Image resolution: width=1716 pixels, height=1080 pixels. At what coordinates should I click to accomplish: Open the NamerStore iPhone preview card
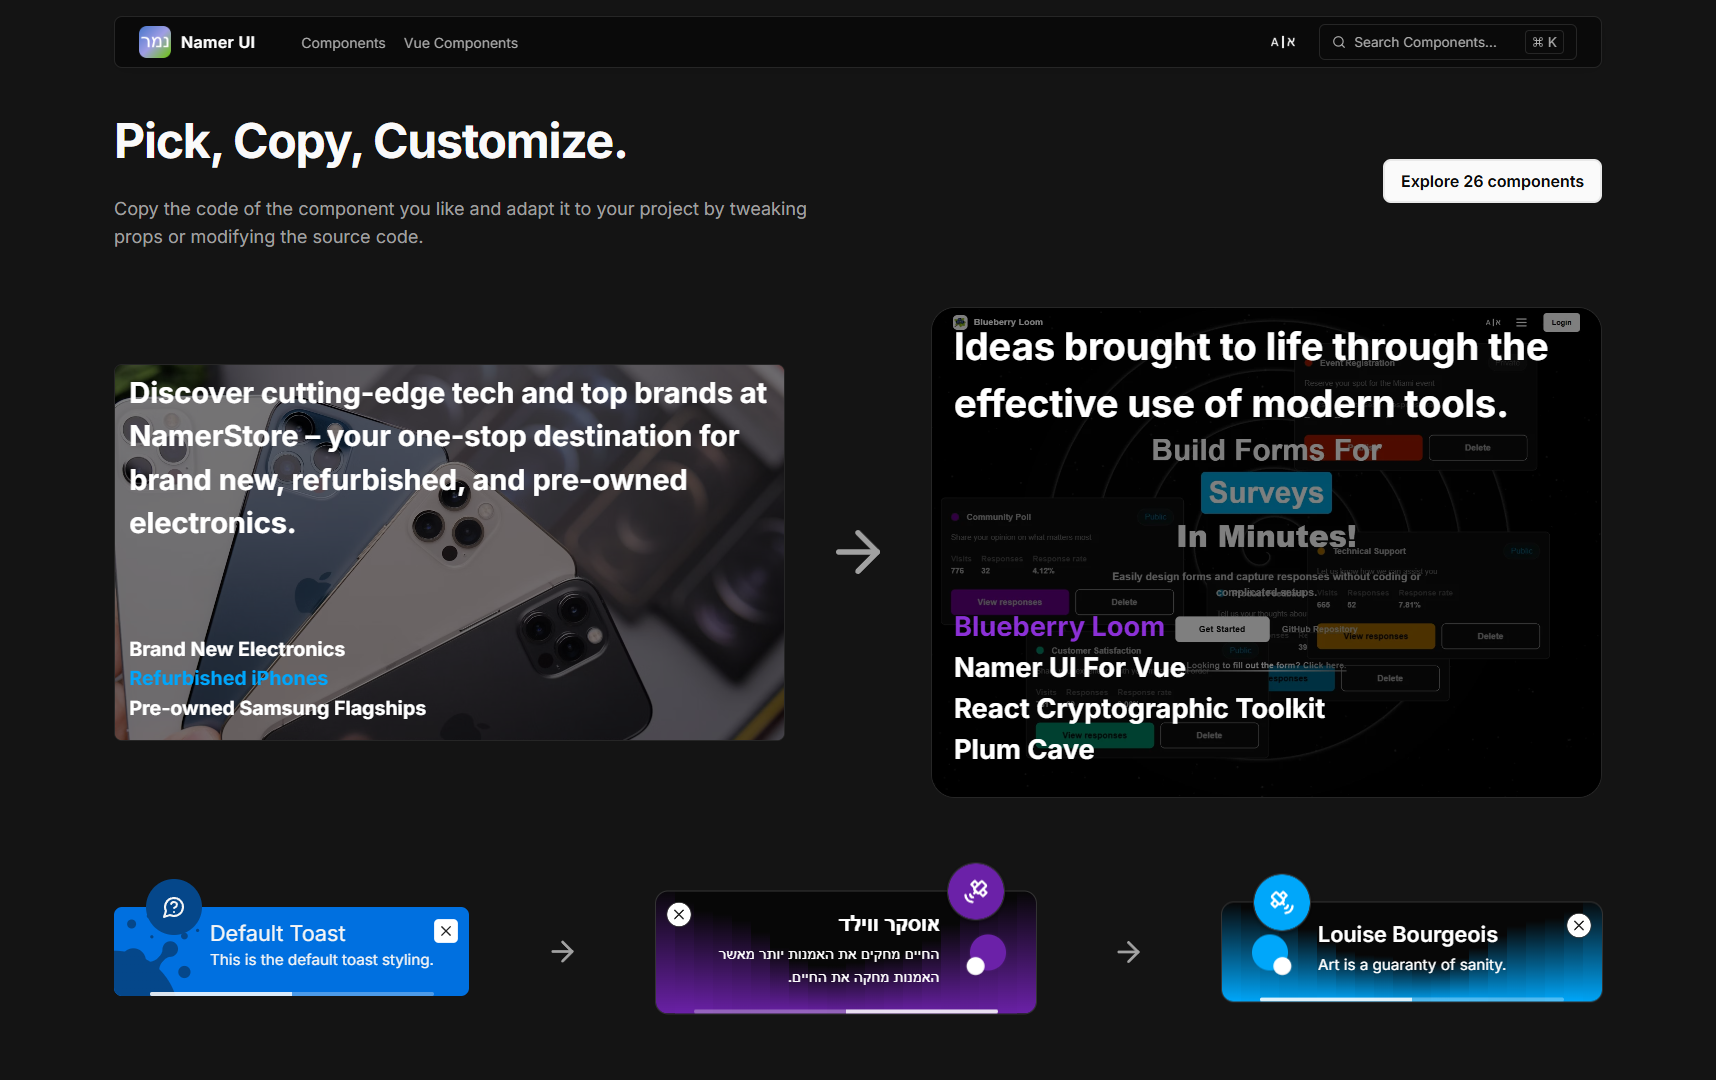tap(449, 552)
